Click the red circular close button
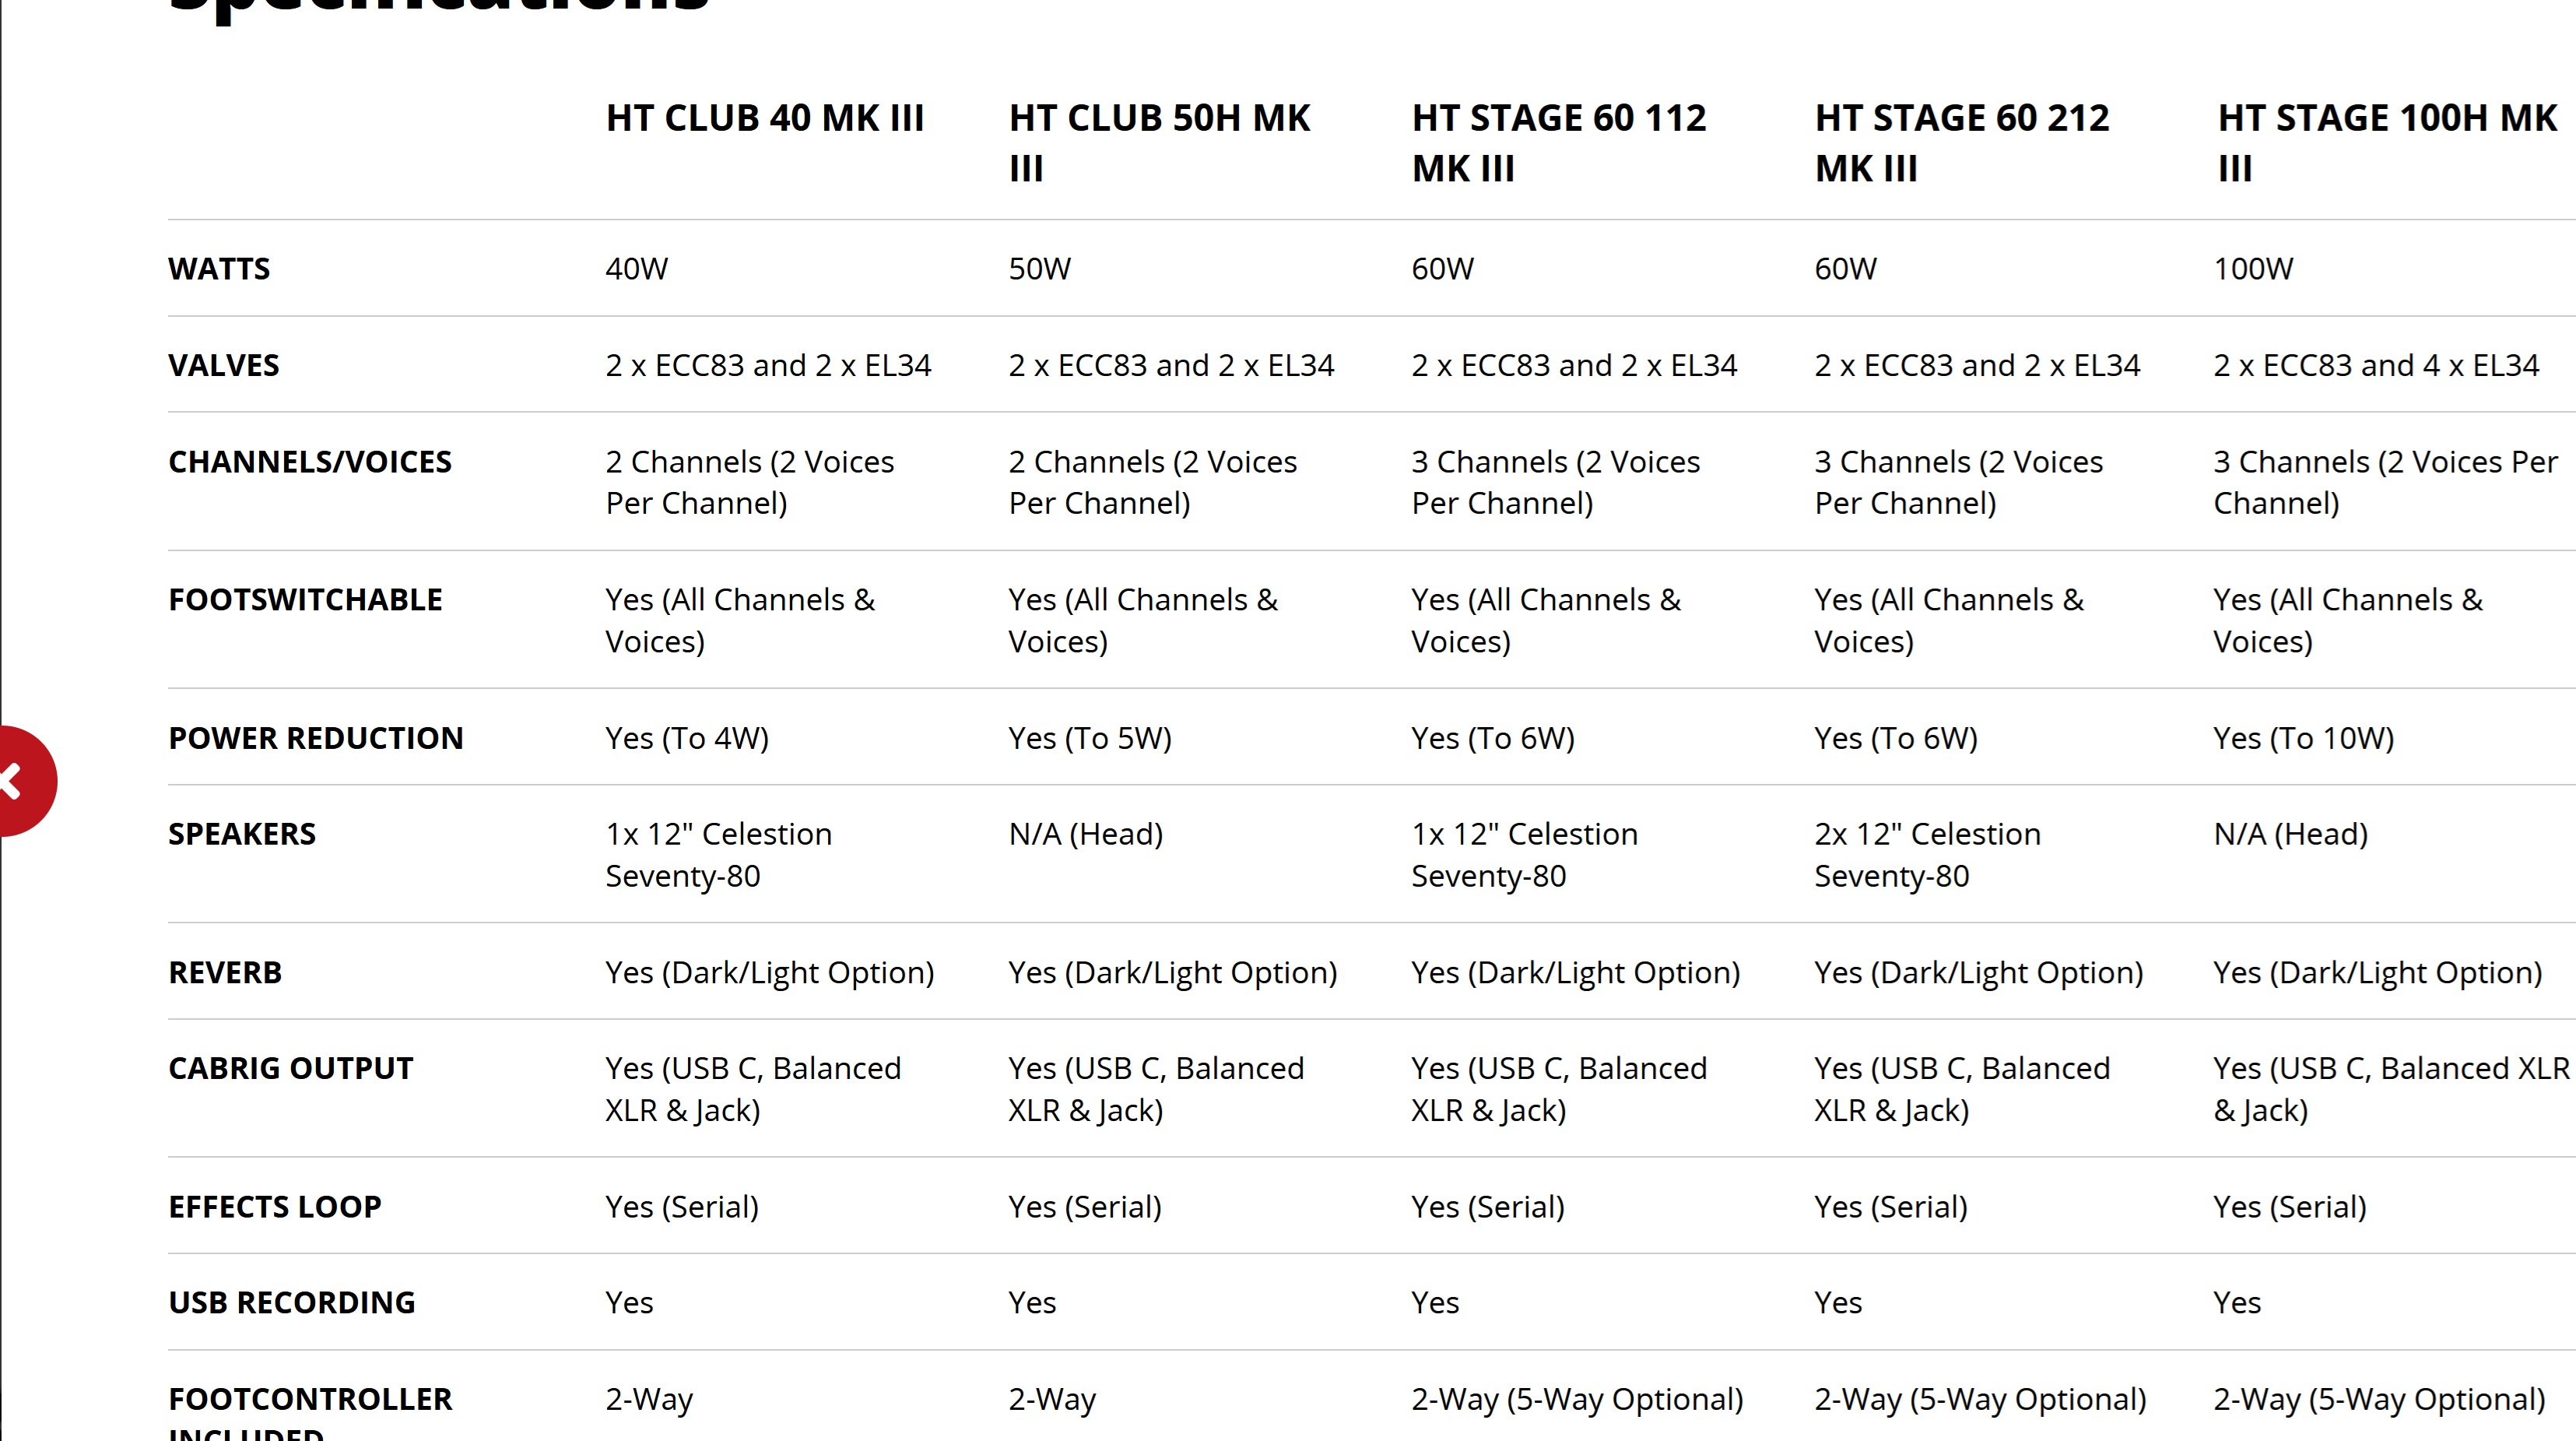Image resolution: width=2576 pixels, height=1441 pixels. point(22,781)
